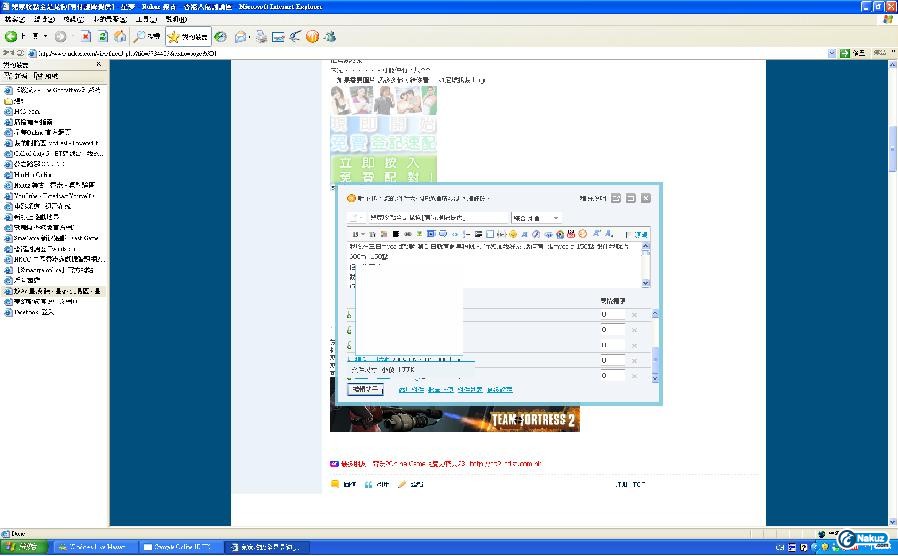Image resolution: width=898 pixels, height=556 pixels.
Task: Click the Mail envelope toolbar icon
Action: click(x=241, y=37)
